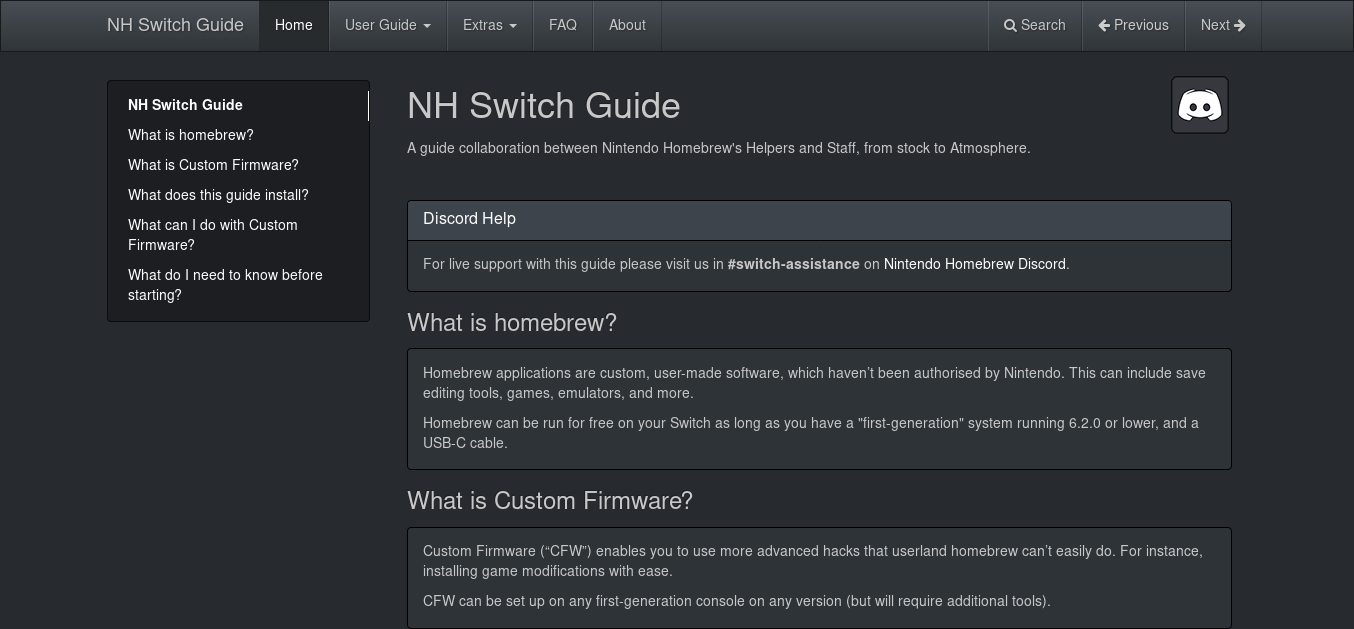Open the FAQ page from navbar
Screen dimensions: 1354x629
coord(563,25)
